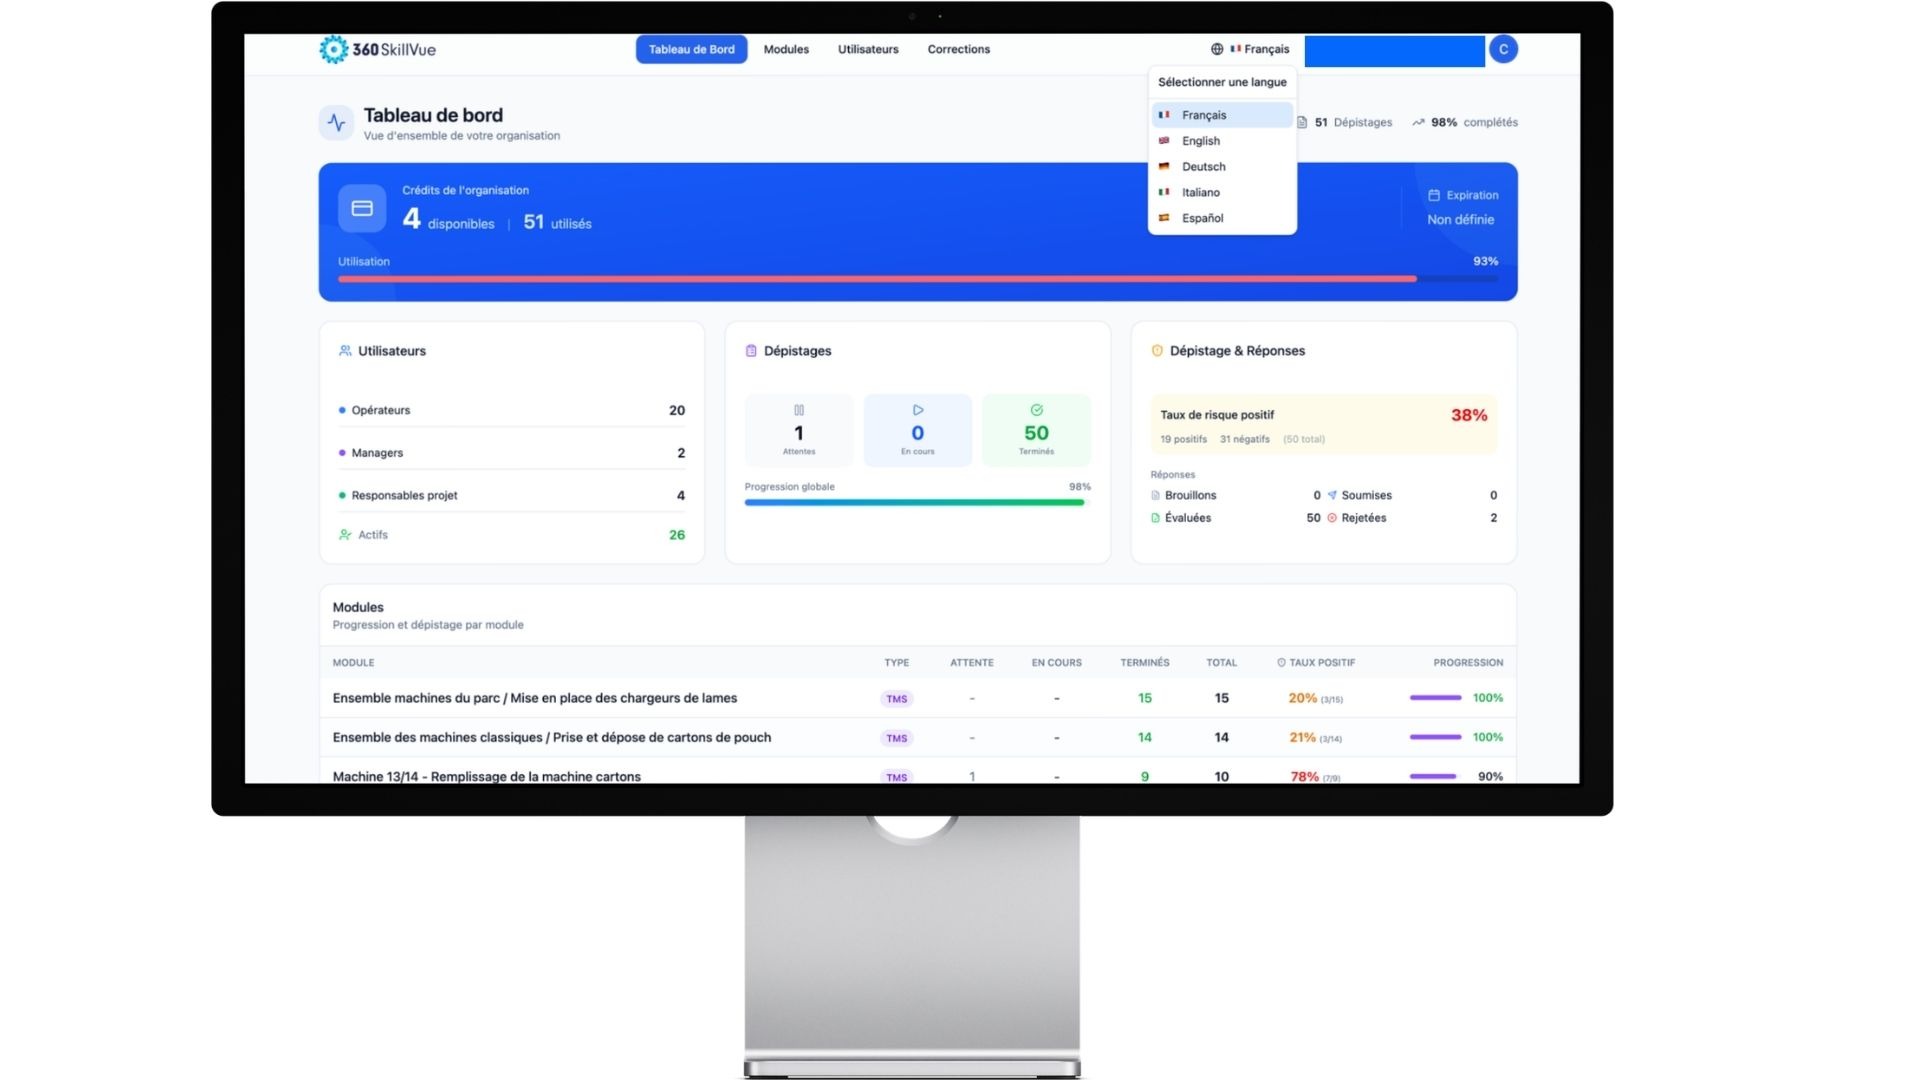Select the pause icon above Attentes count
The height and width of the screenshot is (1080, 1920).
pos(798,409)
